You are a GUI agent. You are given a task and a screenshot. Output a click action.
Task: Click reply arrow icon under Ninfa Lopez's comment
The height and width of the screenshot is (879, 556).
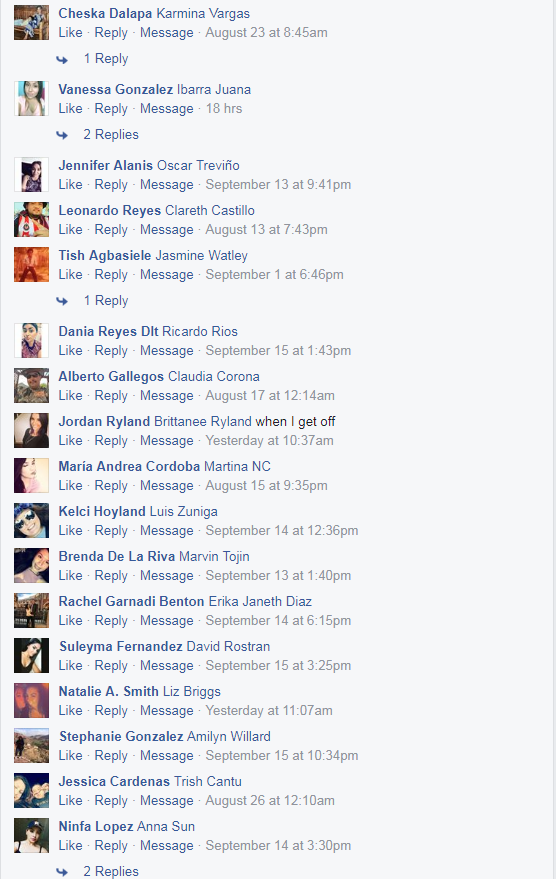(62, 872)
